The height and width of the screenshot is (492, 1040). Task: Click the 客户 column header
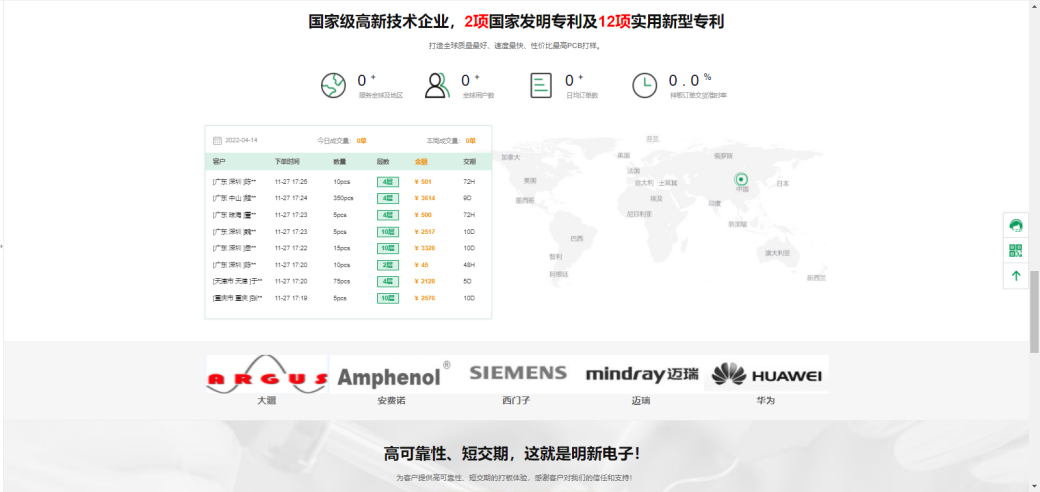[x=219, y=161]
